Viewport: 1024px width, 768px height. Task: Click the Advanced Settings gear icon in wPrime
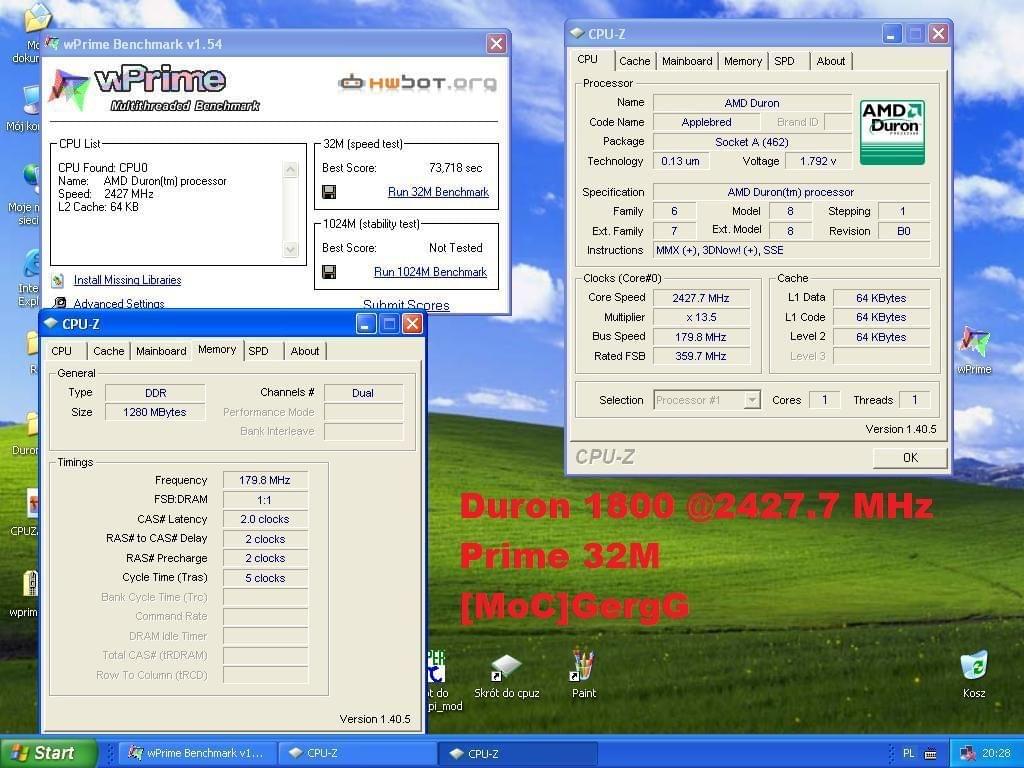tap(60, 302)
